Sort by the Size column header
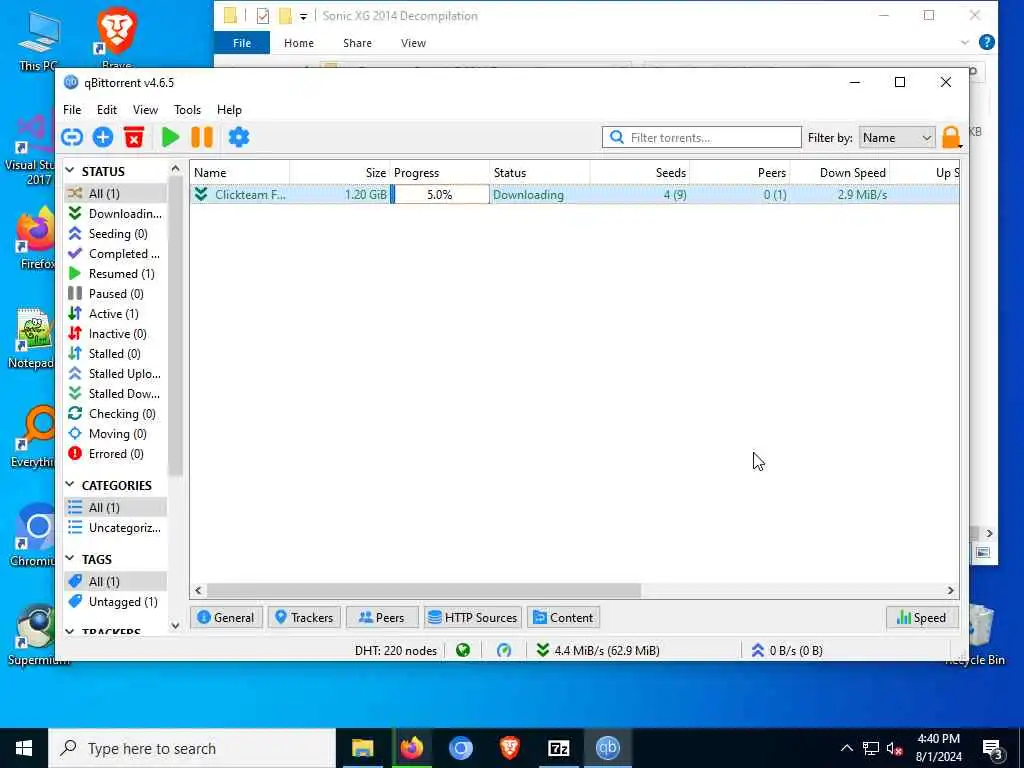 (340, 172)
